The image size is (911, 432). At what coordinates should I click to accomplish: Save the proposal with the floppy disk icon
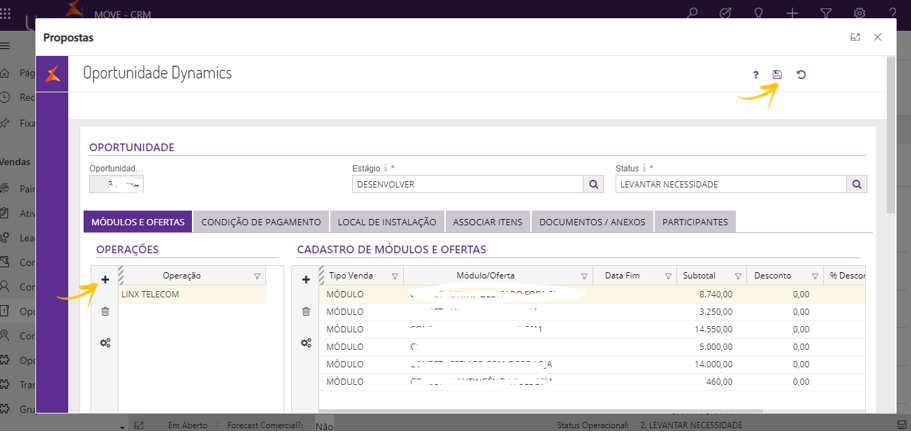tap(777, 74)
